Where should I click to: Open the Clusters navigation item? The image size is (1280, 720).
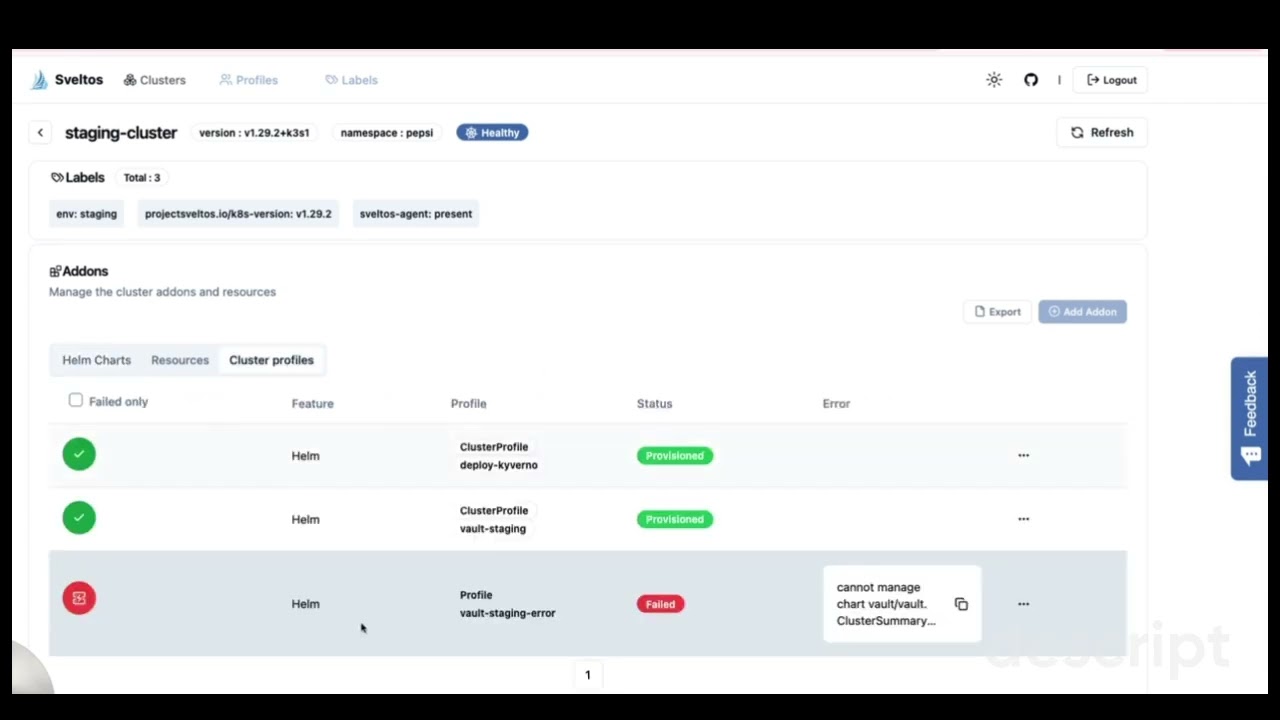(x=155, y=80)
